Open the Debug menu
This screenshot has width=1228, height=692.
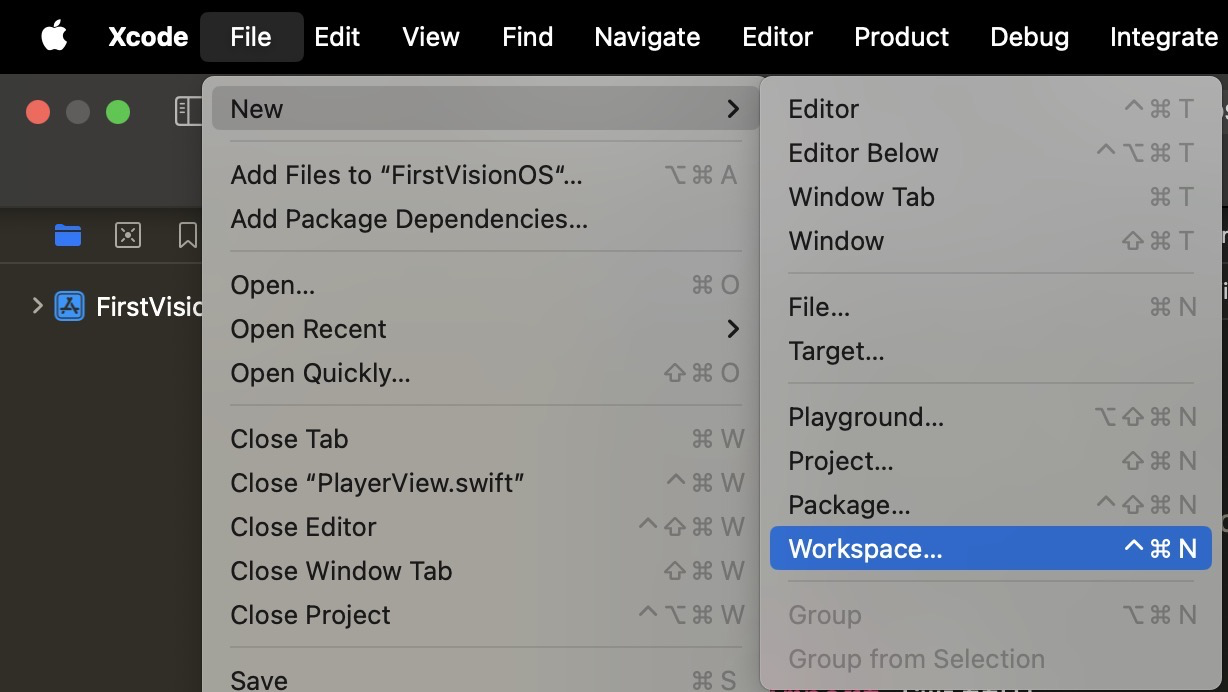tap(1030, 37)
